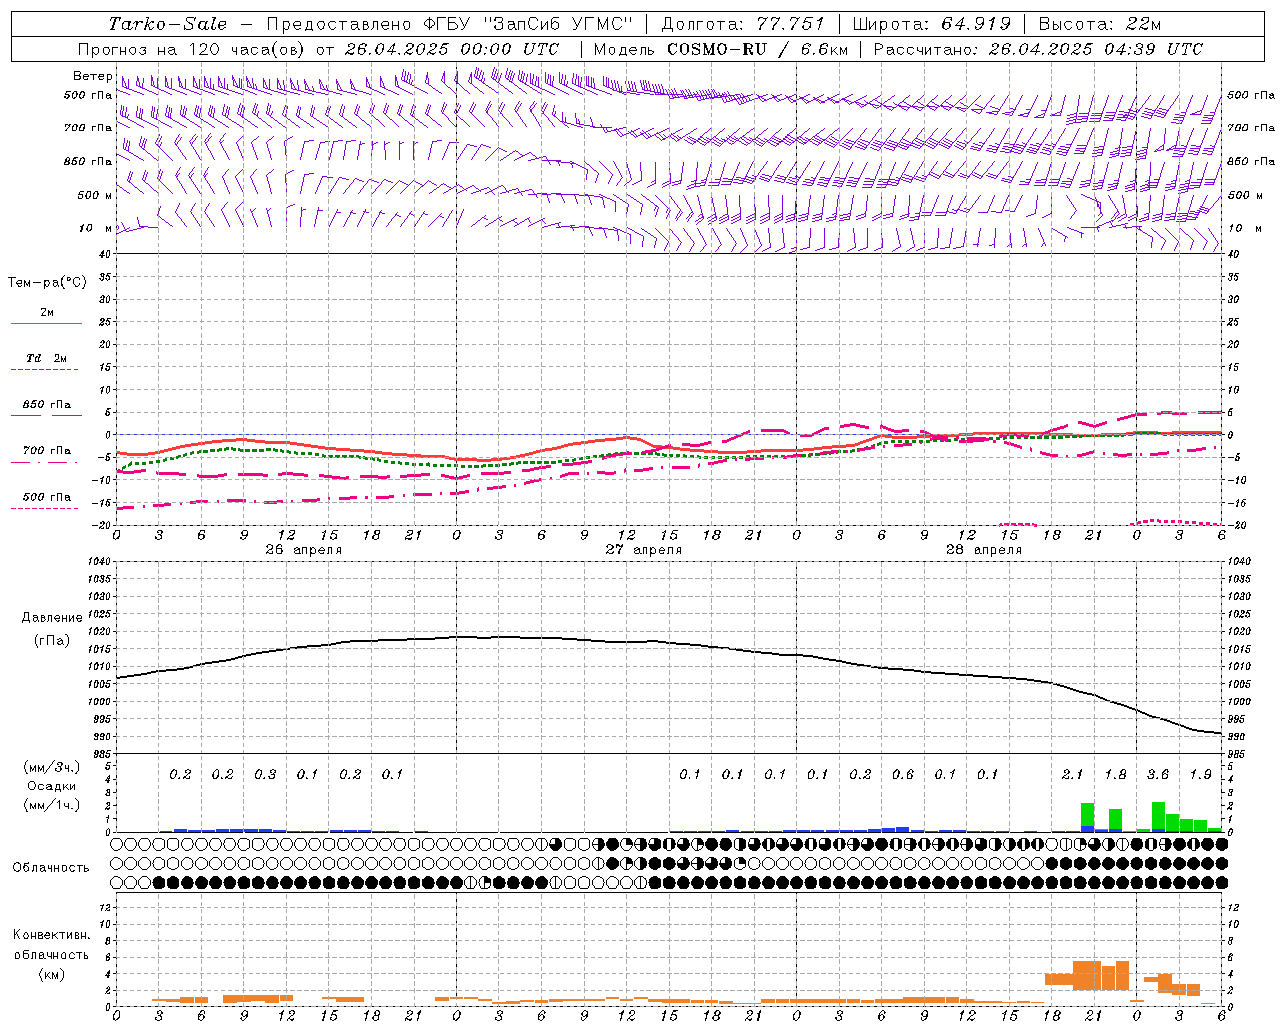Click the Ветер wind panel label
This screenshot has height=1024, width=1280.
[92, 76]
